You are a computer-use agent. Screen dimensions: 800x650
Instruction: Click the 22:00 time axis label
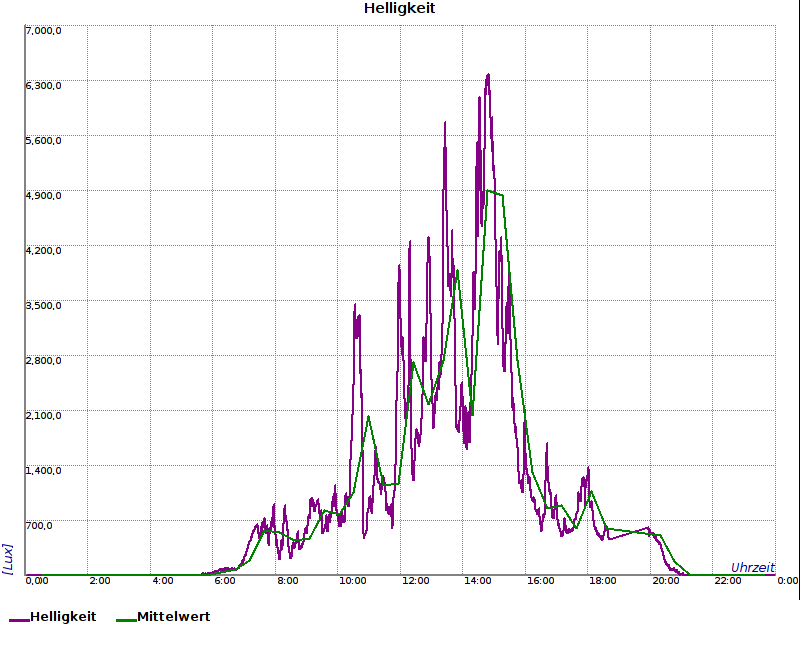point(728,581)
